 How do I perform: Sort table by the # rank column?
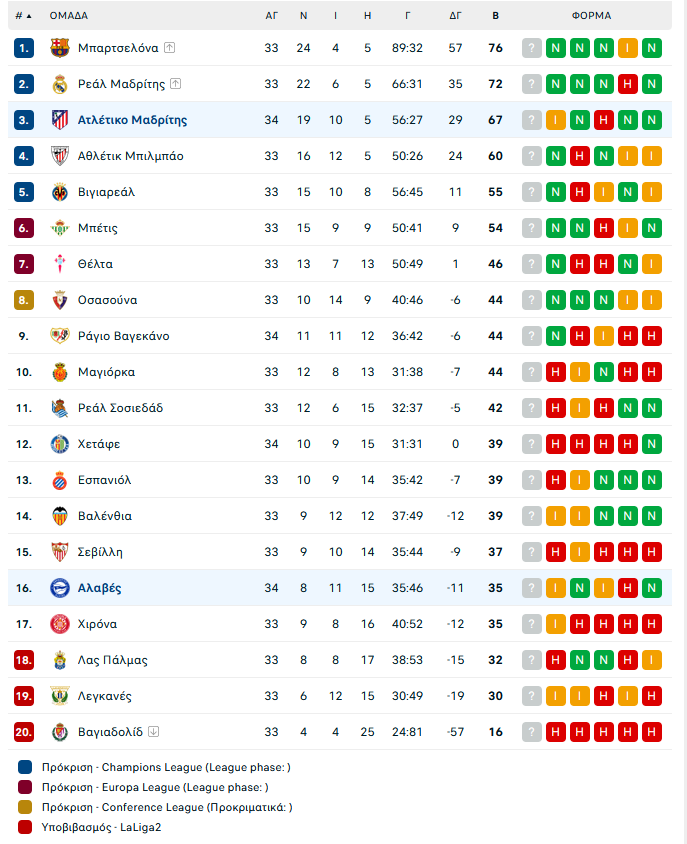pos(23,16)
